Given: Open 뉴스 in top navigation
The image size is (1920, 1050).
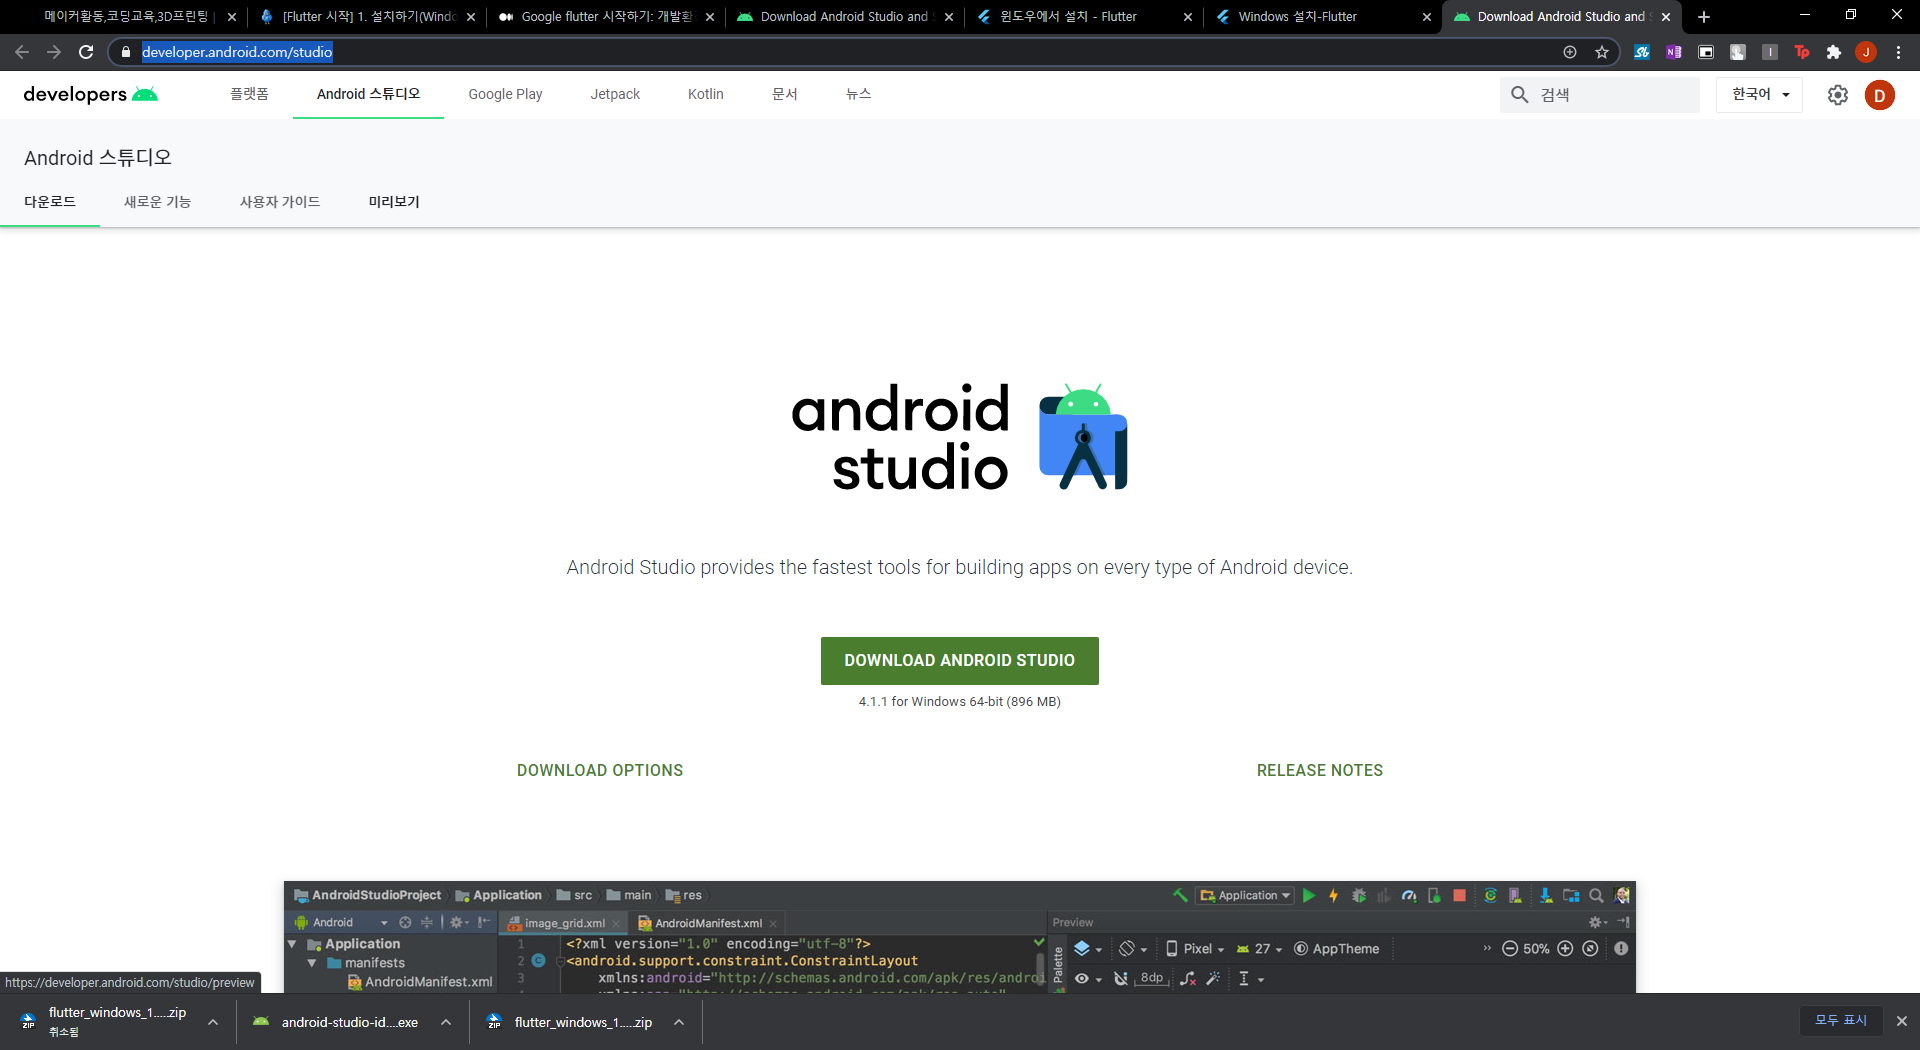Looking at the screenshot, I should (x=859, y=94).
